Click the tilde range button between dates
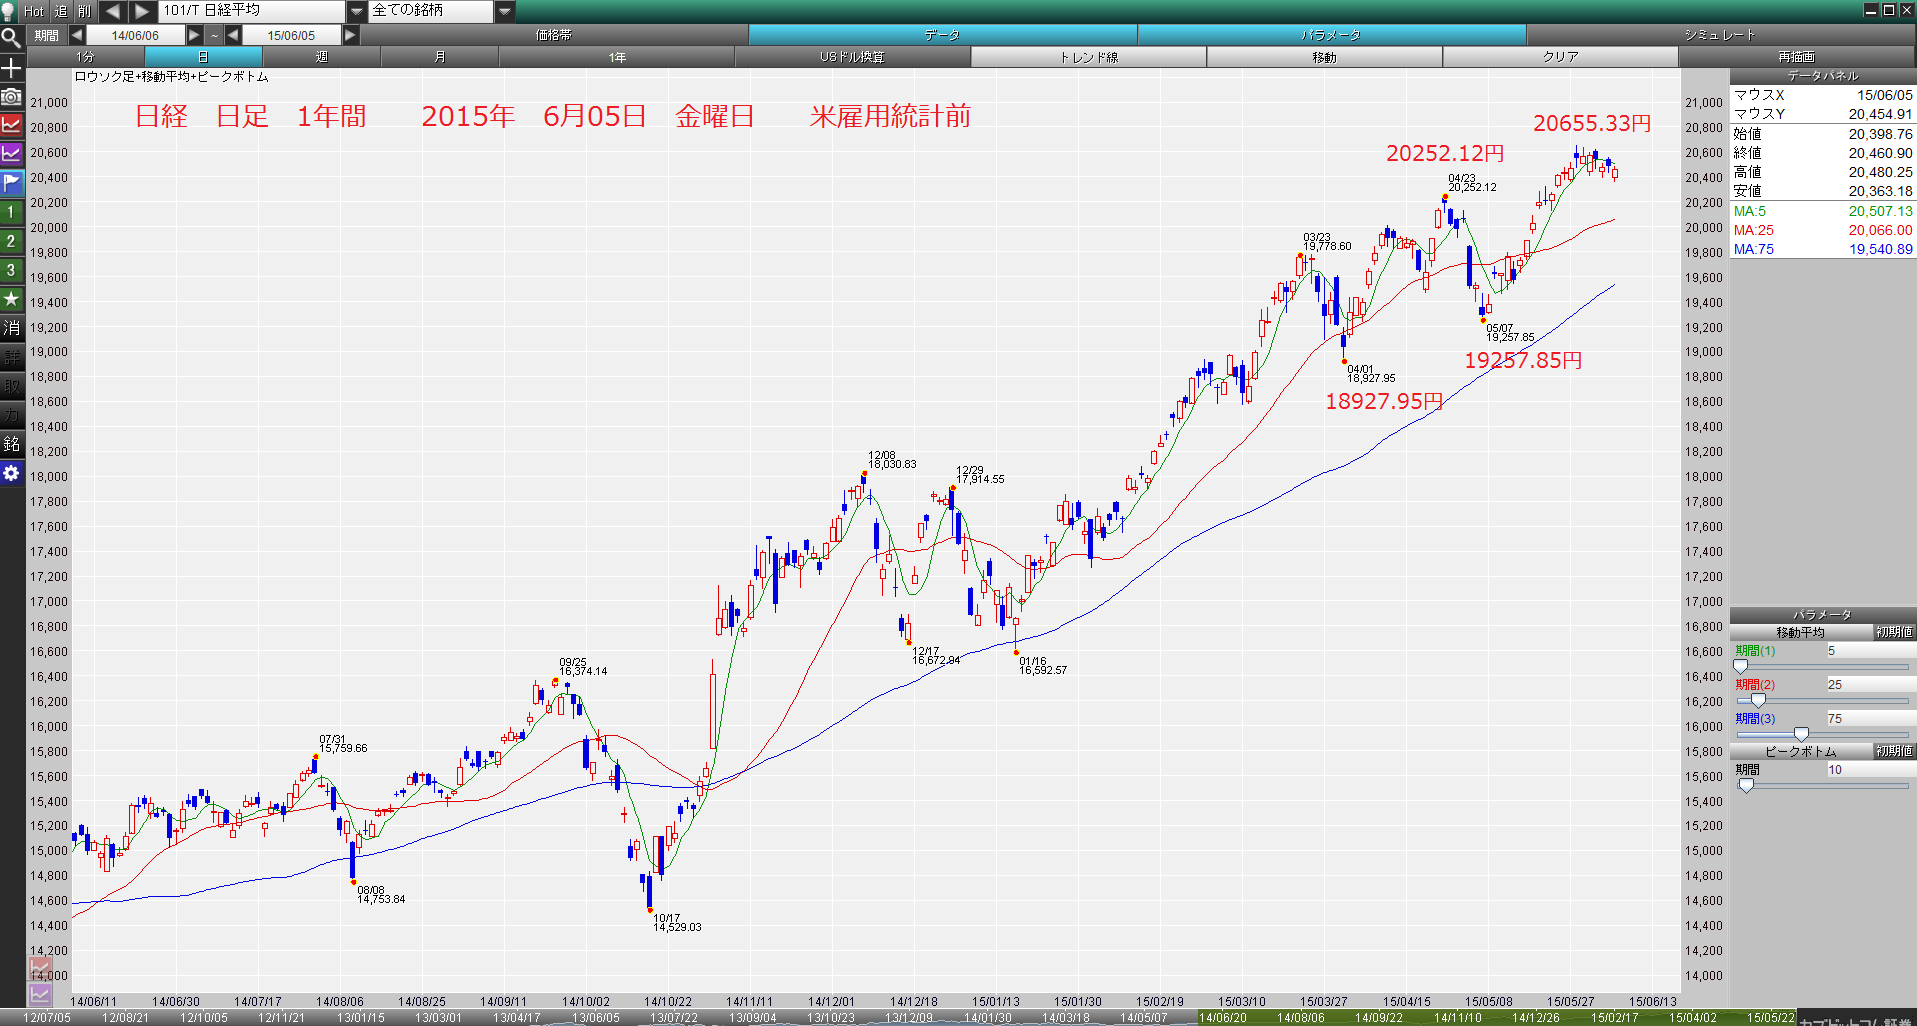This screenshot has width=1917, height=1026. (x=214, y=35)
